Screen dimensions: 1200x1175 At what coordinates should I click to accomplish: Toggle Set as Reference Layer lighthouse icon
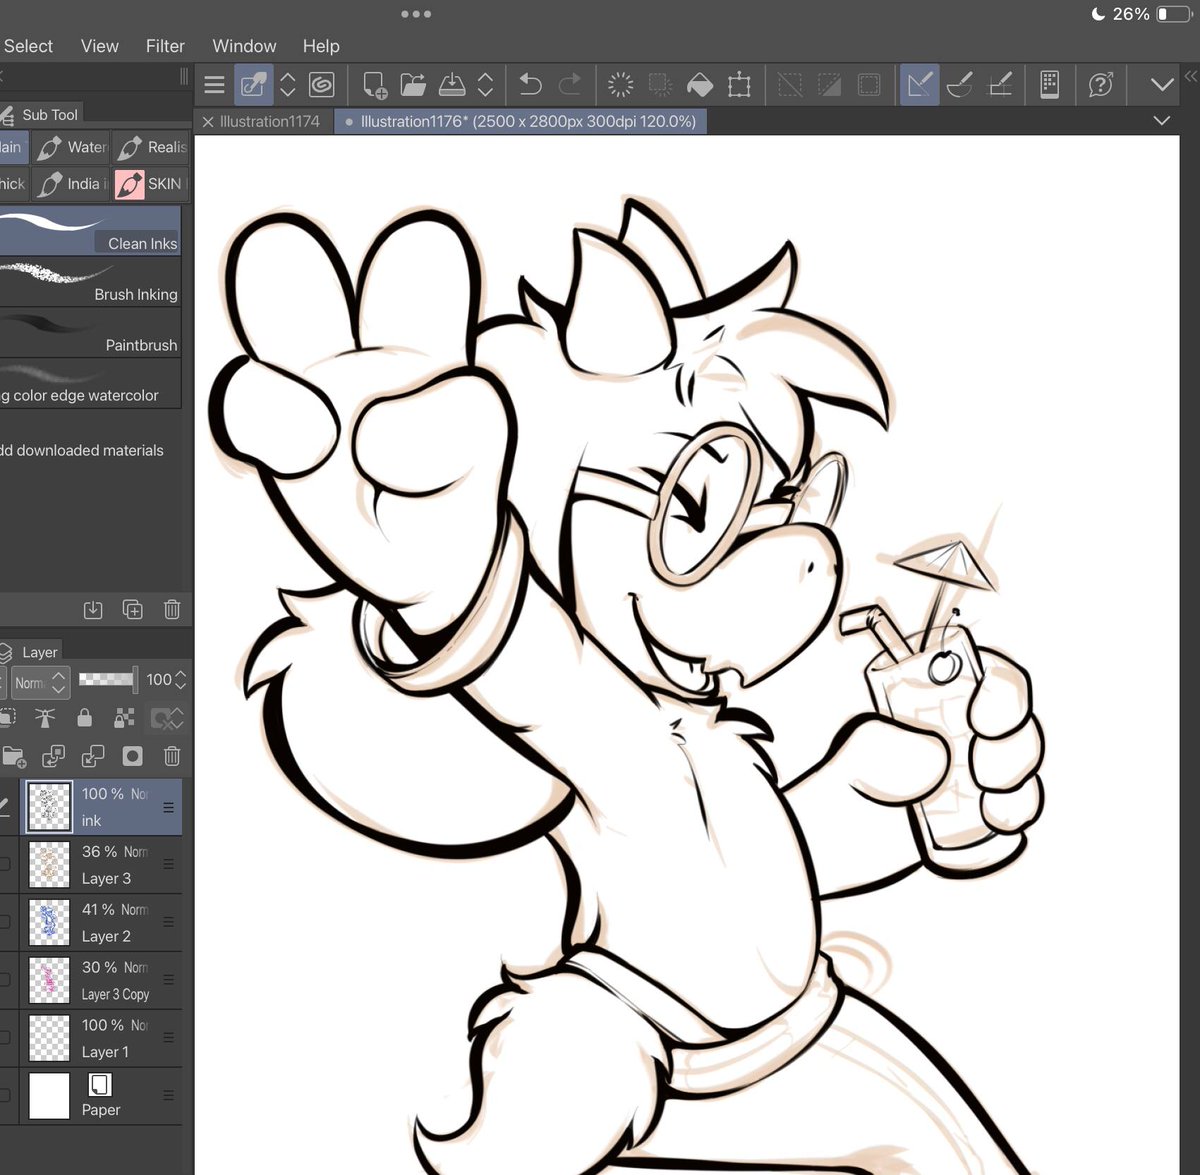coord(45,718)
